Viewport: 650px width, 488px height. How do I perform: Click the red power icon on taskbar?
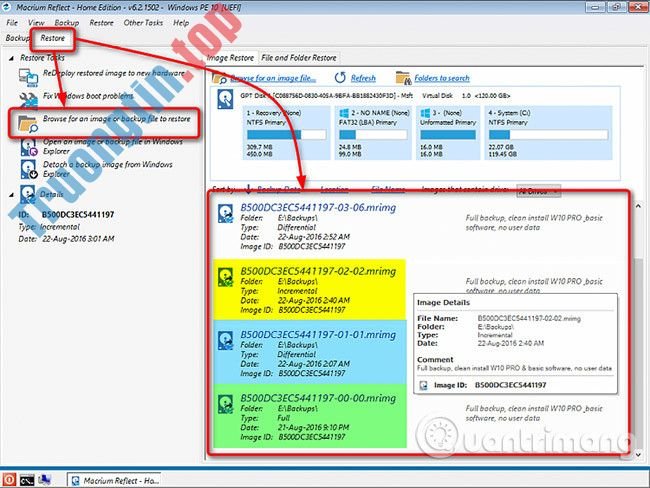click(x=9, y=480)
